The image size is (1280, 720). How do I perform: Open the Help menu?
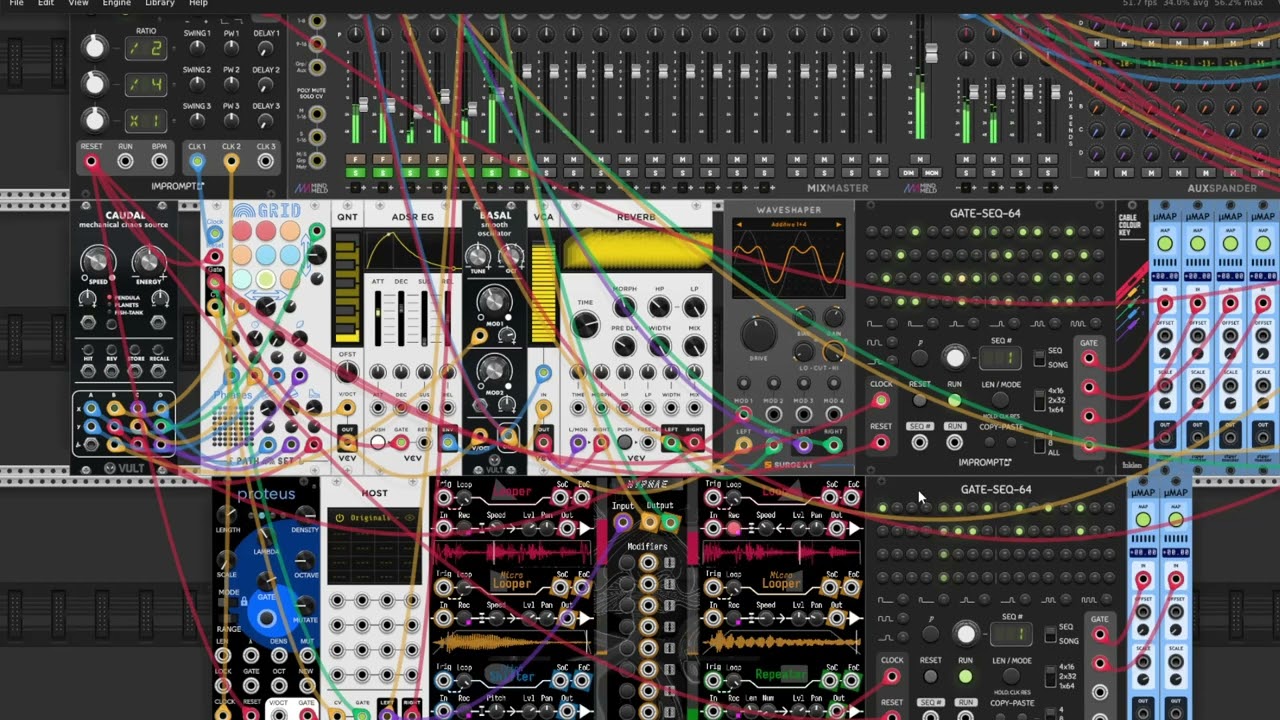pyautogui.click(x=199, y=3)
